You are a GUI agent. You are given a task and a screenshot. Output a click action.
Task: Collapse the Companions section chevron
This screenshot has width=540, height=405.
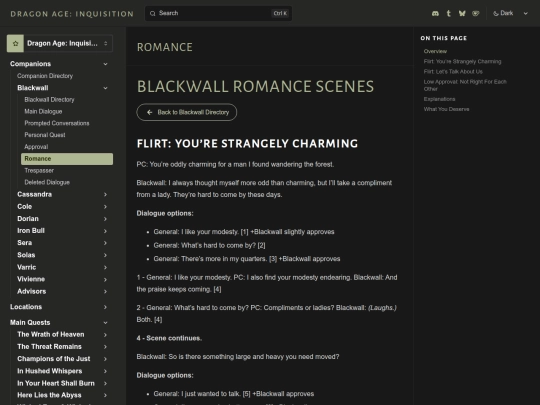tap(105, 64)
